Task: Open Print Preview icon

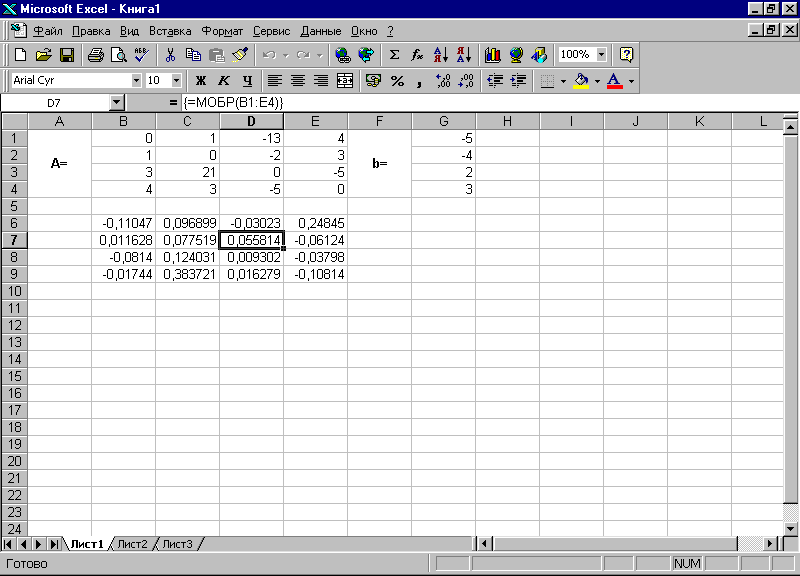Action: [x=118, y=55]
